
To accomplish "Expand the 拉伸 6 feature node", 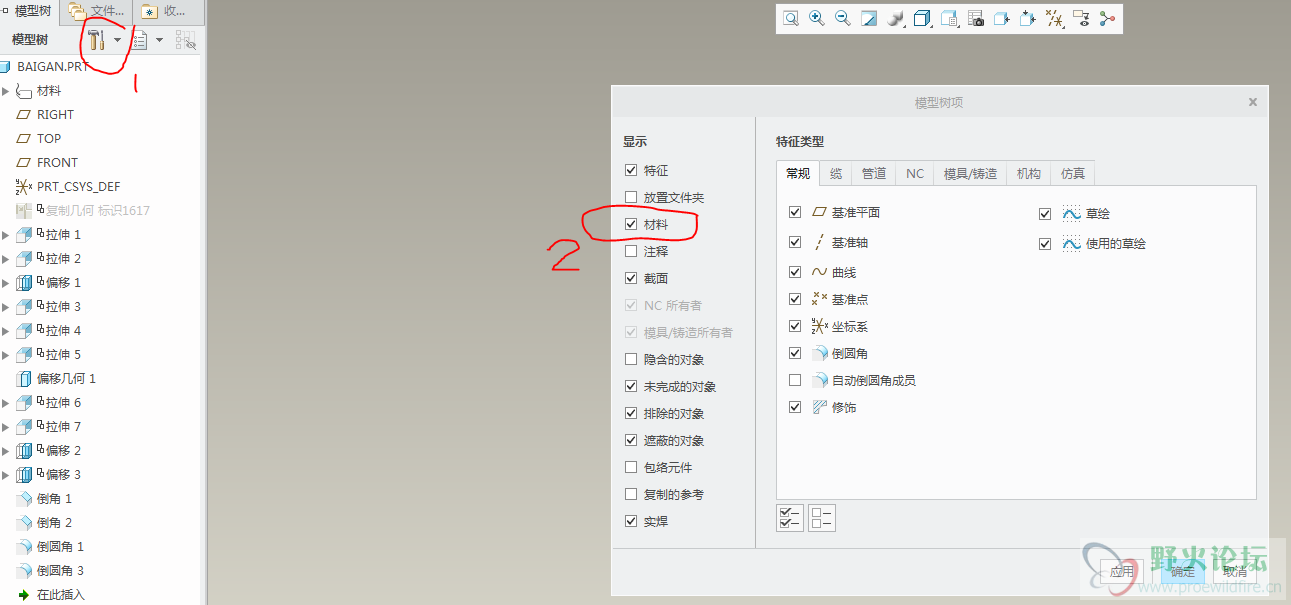I will (x=5, y=403).
